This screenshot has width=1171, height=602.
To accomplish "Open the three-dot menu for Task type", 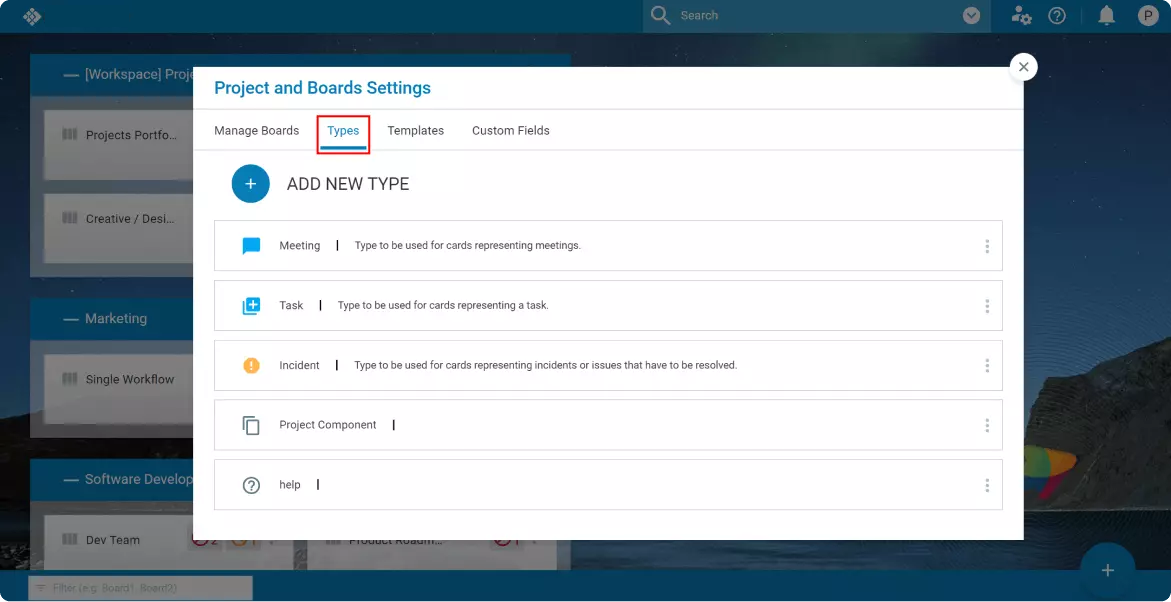I will [x=986, y=306].
